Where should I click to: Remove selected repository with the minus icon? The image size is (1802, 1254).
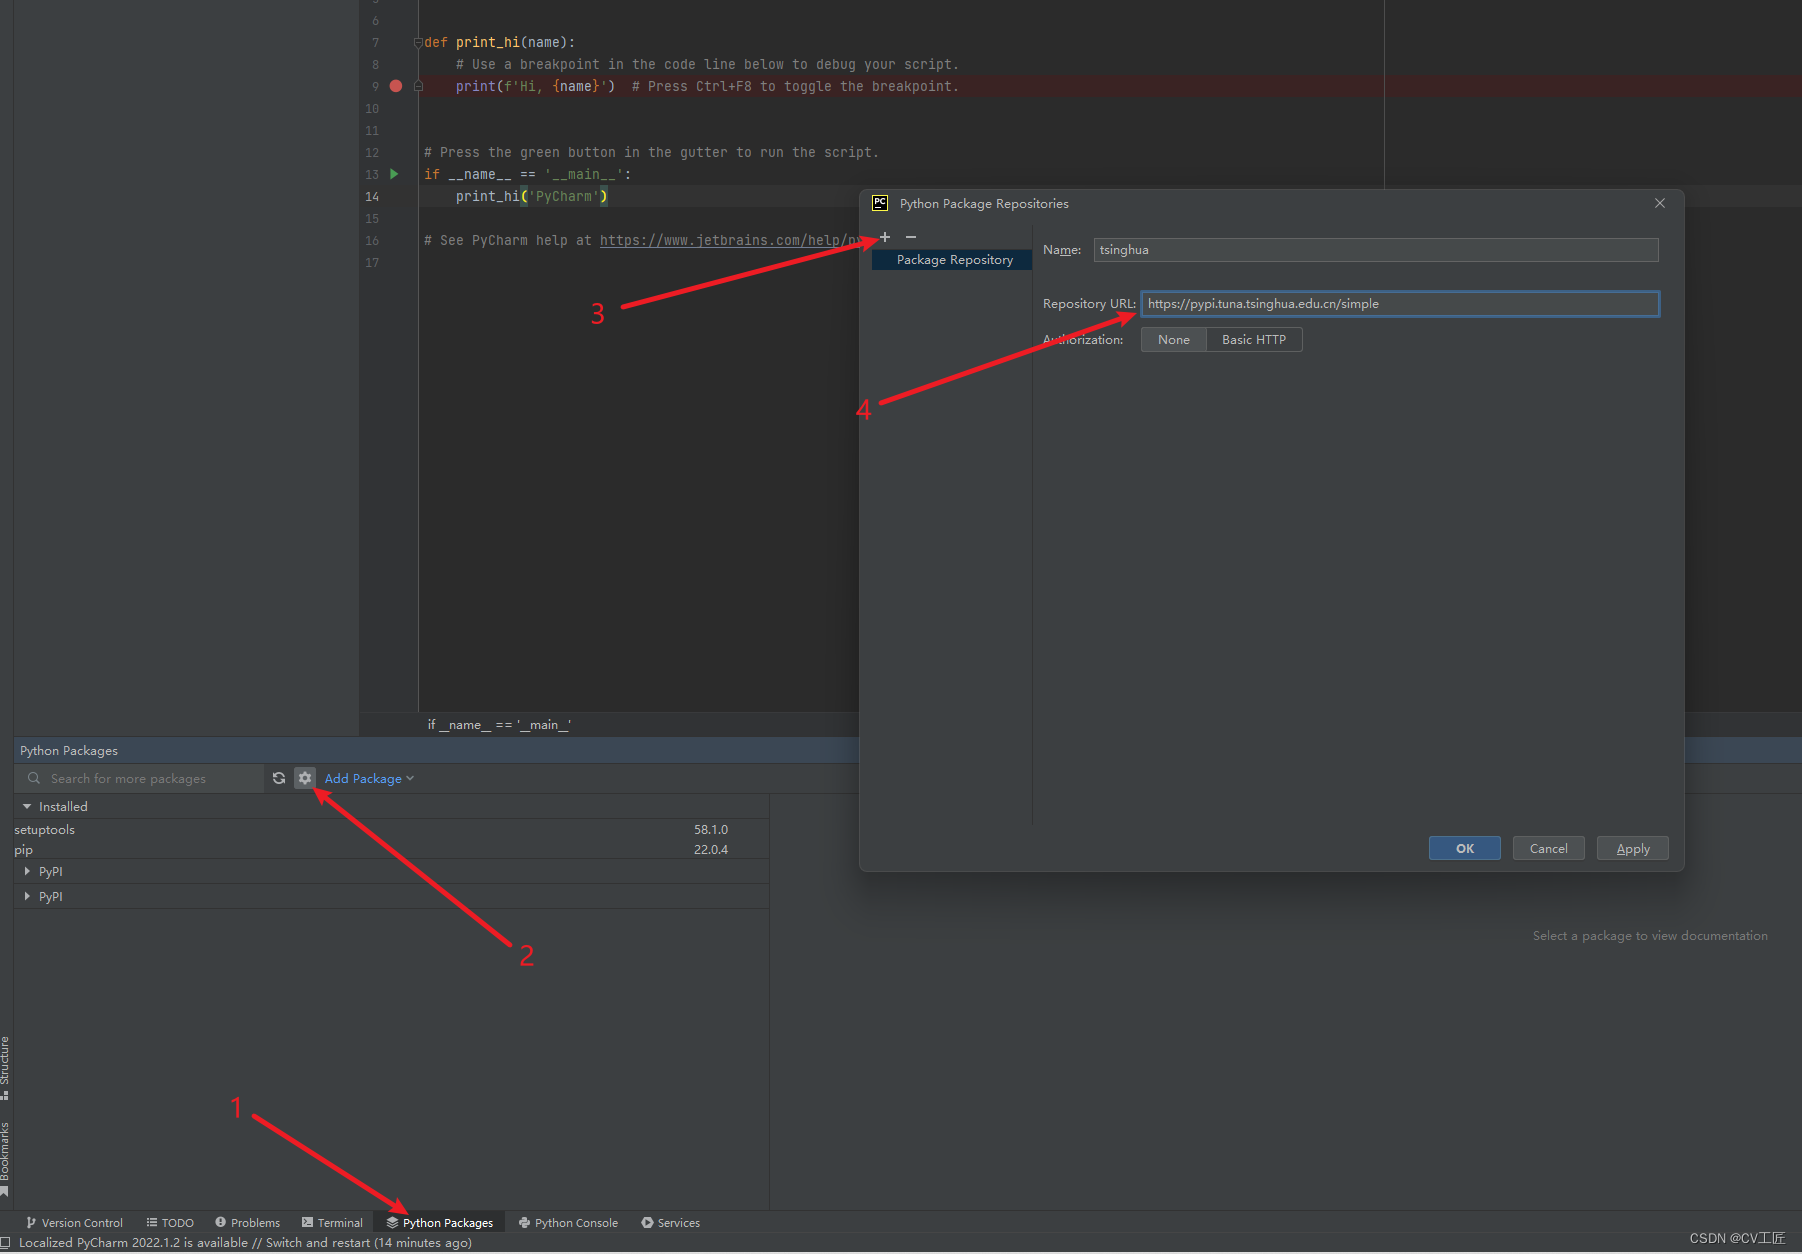[x=911, y=237]
